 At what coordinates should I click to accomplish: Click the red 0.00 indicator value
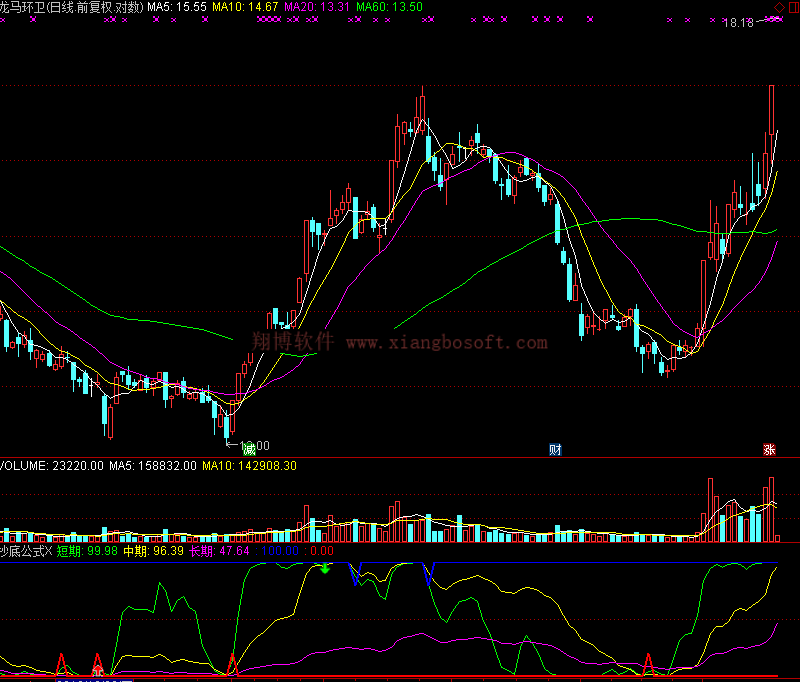[322, 551]
